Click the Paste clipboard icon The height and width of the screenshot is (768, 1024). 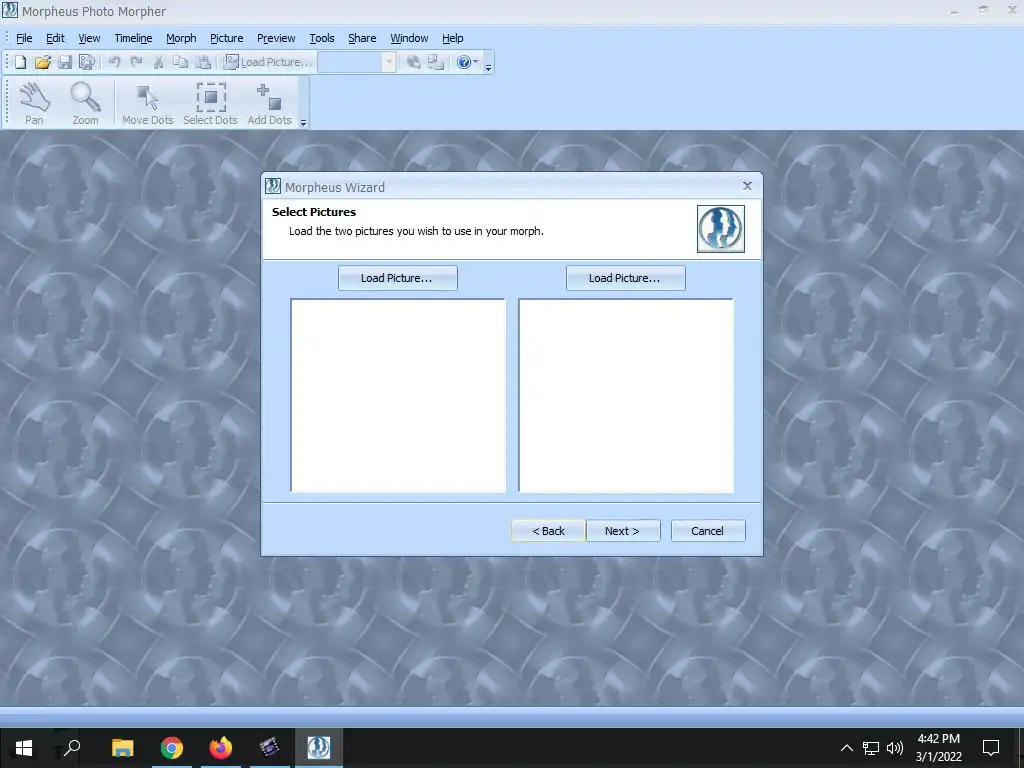point(203,62)
